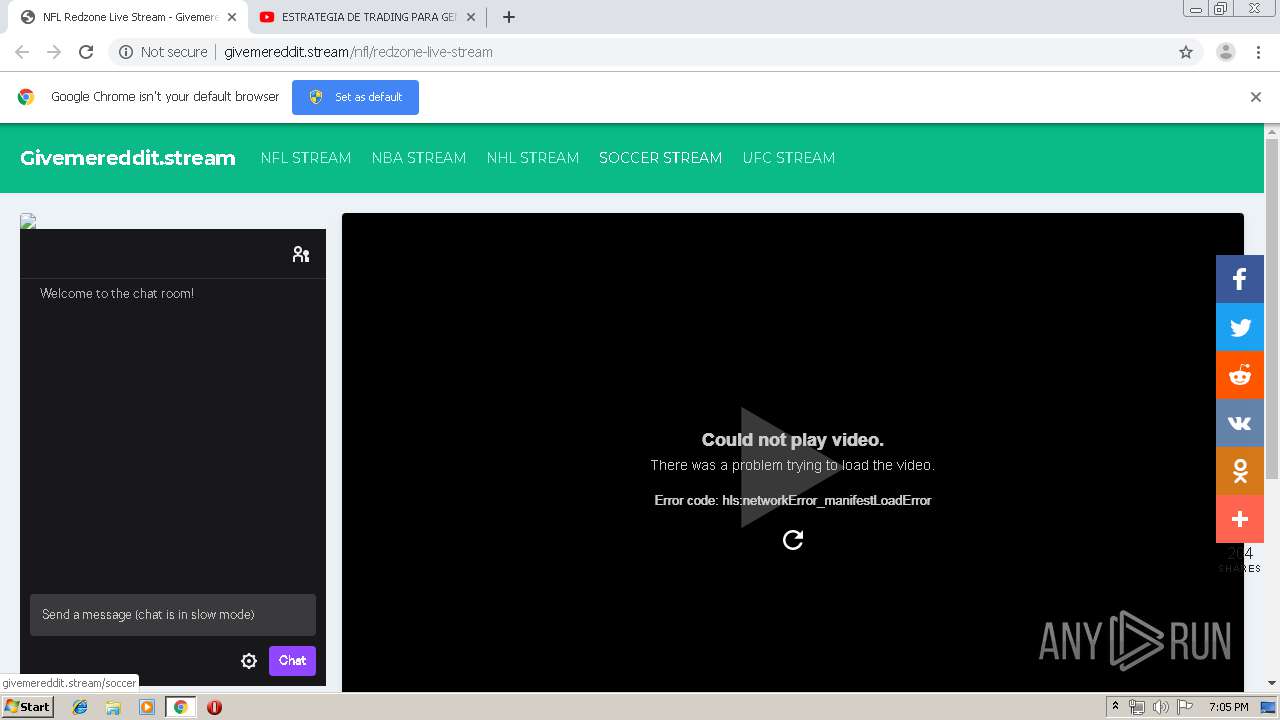Open the Action Center flag icon

[x=1185, y=707]
